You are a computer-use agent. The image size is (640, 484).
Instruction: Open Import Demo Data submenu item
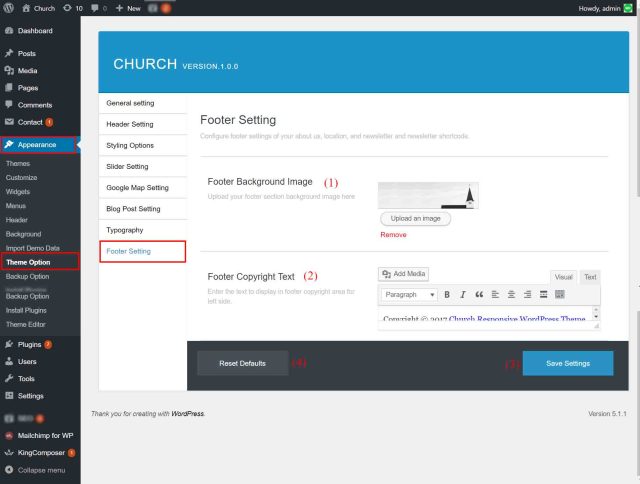coord(33,248)
